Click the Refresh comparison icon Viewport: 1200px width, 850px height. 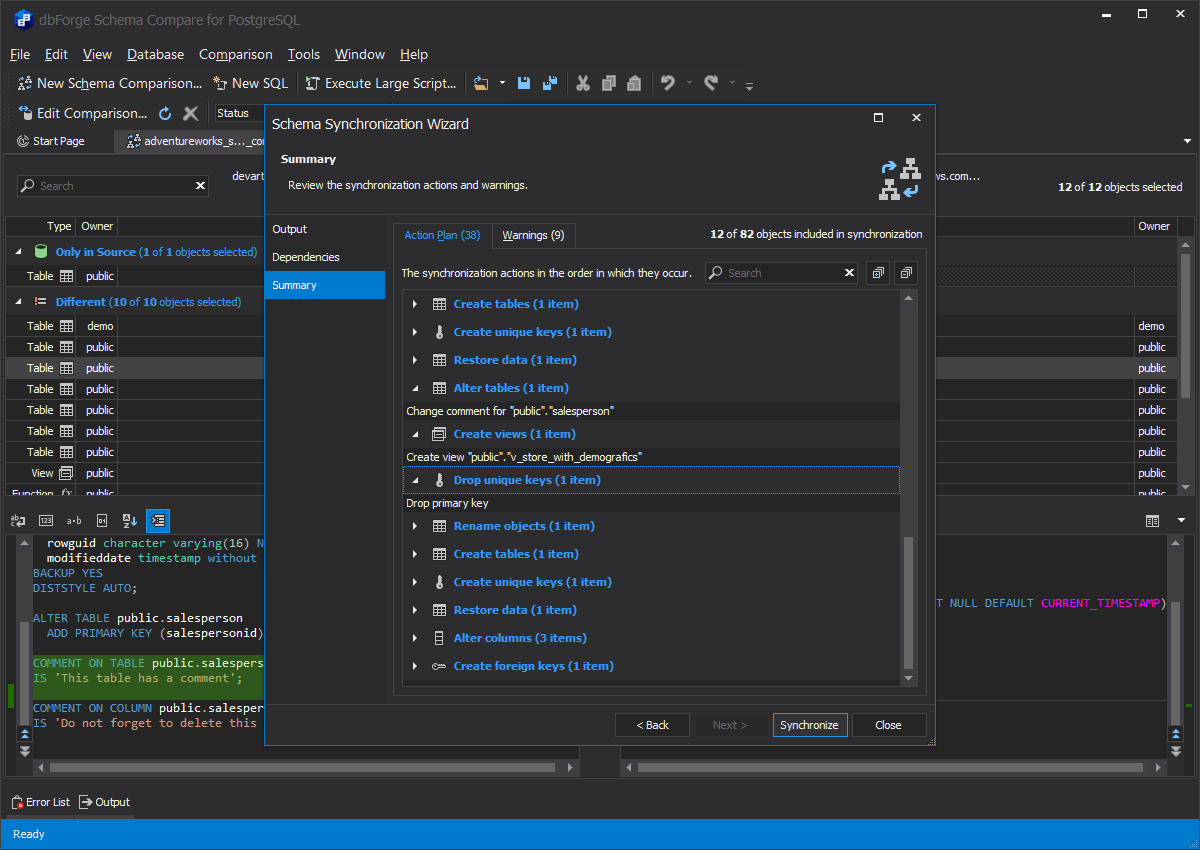click(x=166, y=114)
